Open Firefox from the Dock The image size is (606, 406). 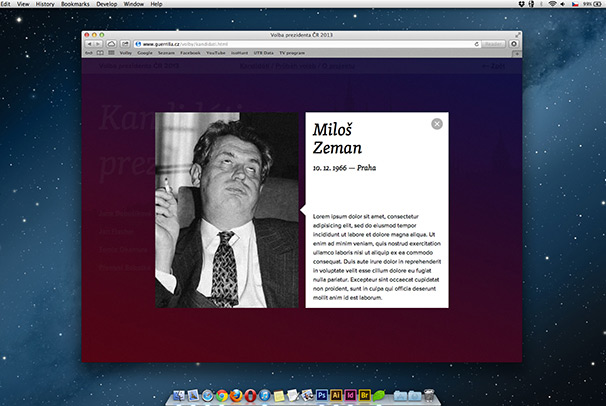coord(234,395)
